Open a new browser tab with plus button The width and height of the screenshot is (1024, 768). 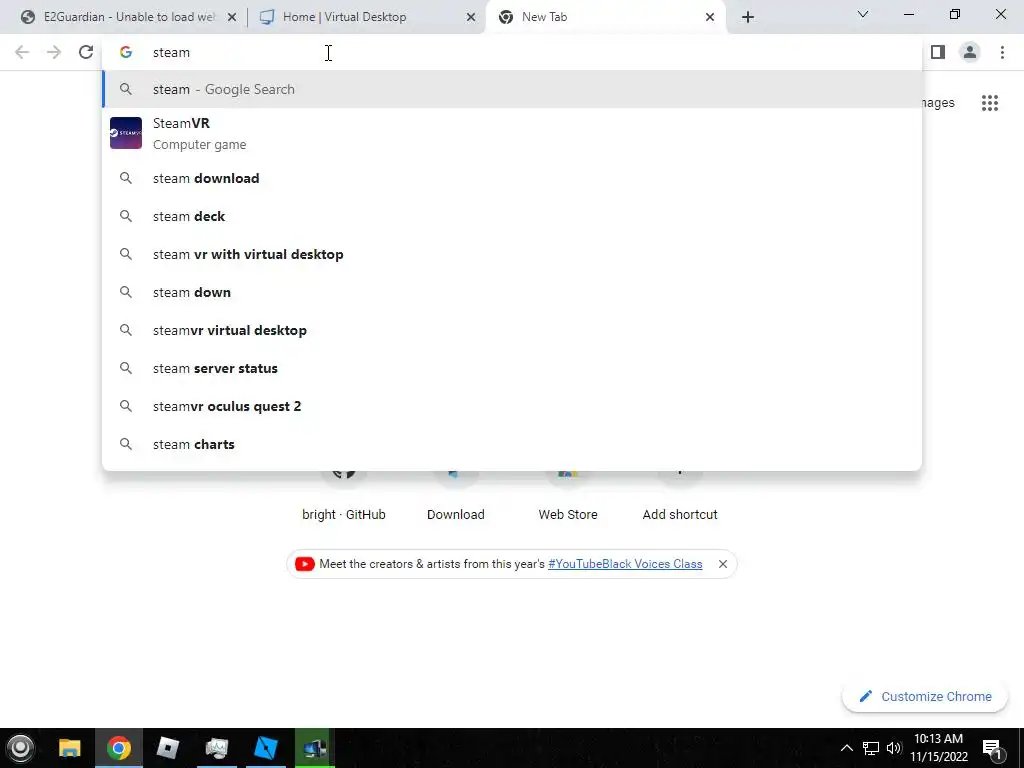748,18
